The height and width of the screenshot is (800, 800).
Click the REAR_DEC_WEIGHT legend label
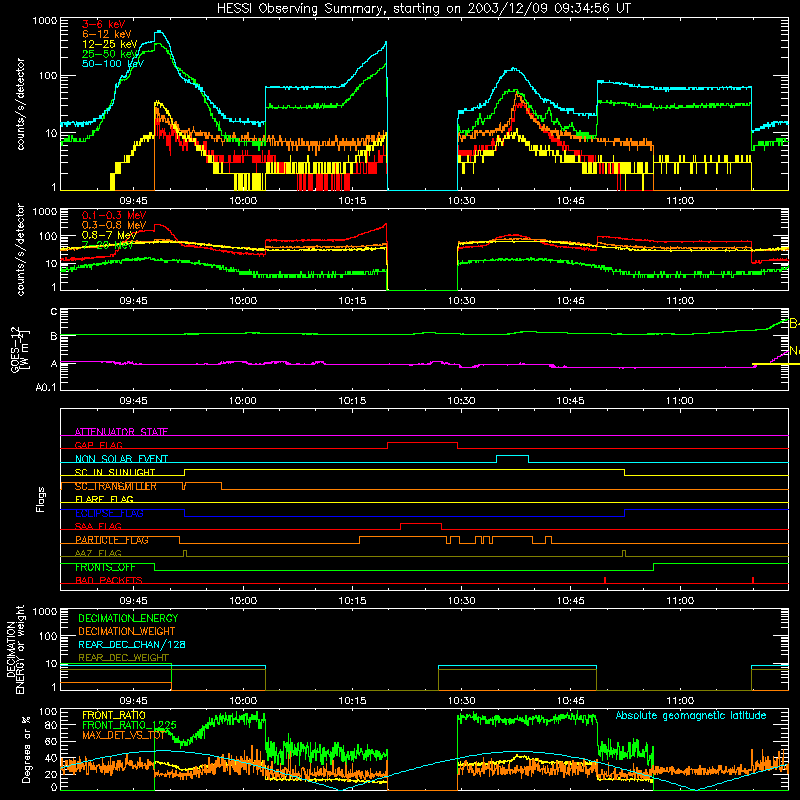[123, 658]
